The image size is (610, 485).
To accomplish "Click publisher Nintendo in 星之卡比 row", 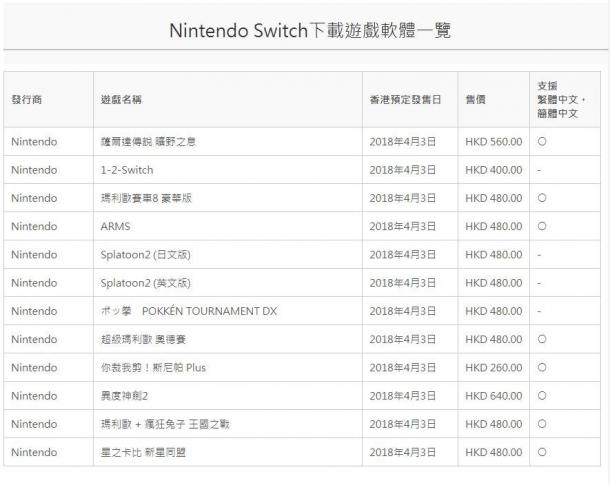I will coord(34,452).
